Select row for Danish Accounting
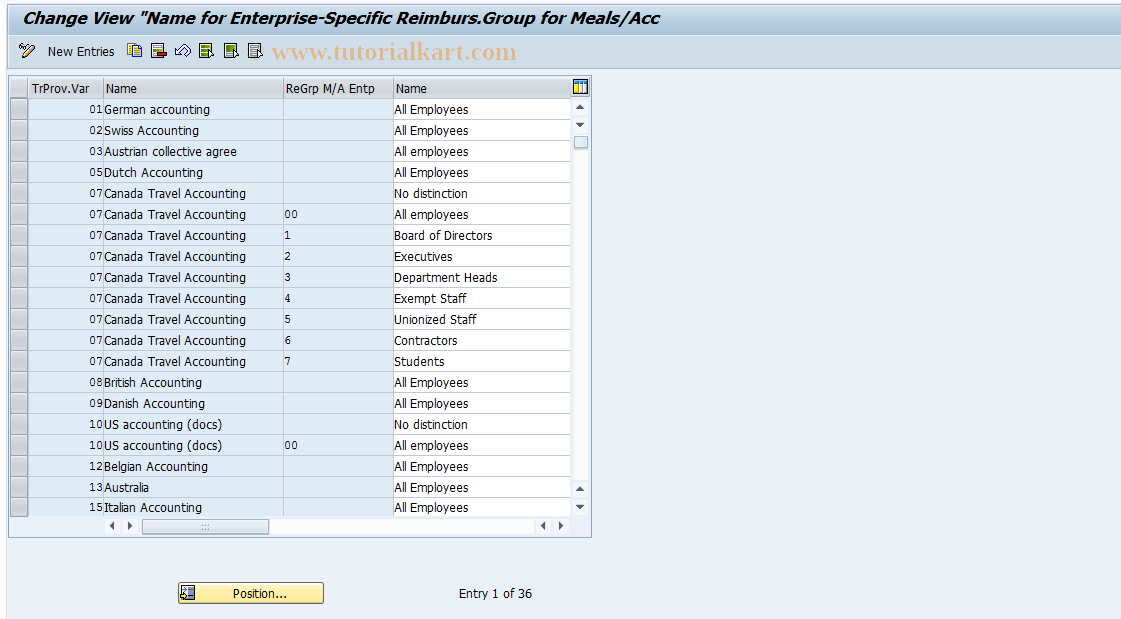This screenshot has width=1121, height=619. coord(19,403)
